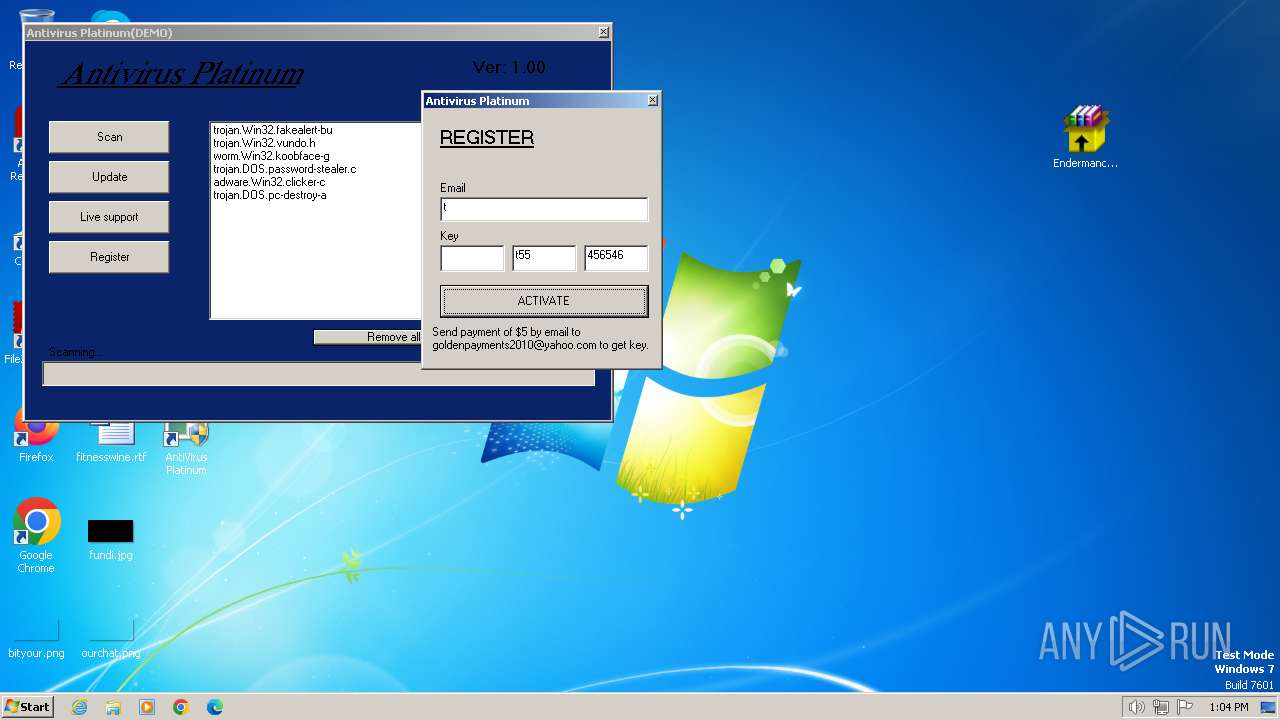Open fundi.jpg desktop file
The image size is (1280, 720).
point(111,540)
